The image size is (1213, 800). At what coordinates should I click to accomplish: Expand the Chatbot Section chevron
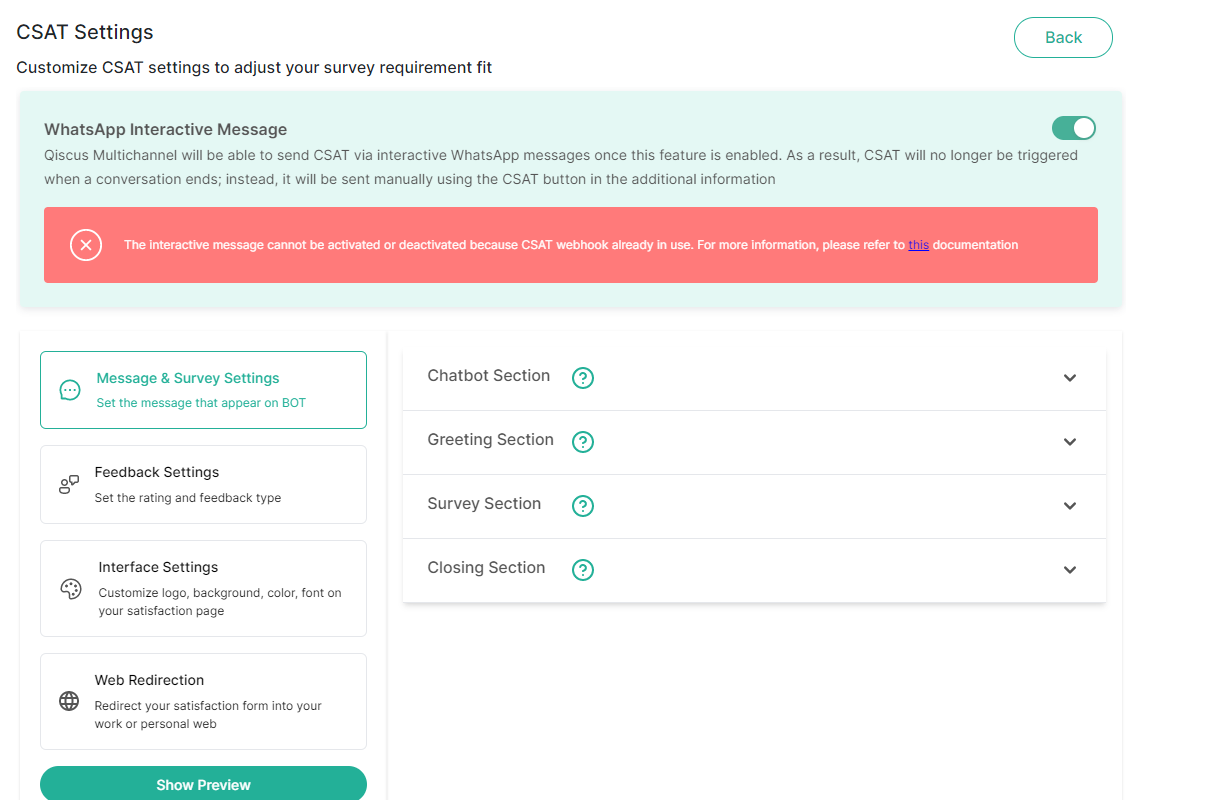pyautogui.click(x=1070, y=378)
